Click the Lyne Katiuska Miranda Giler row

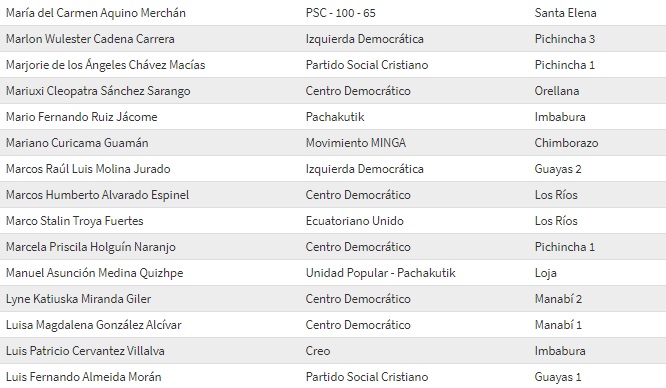(333, 299)
